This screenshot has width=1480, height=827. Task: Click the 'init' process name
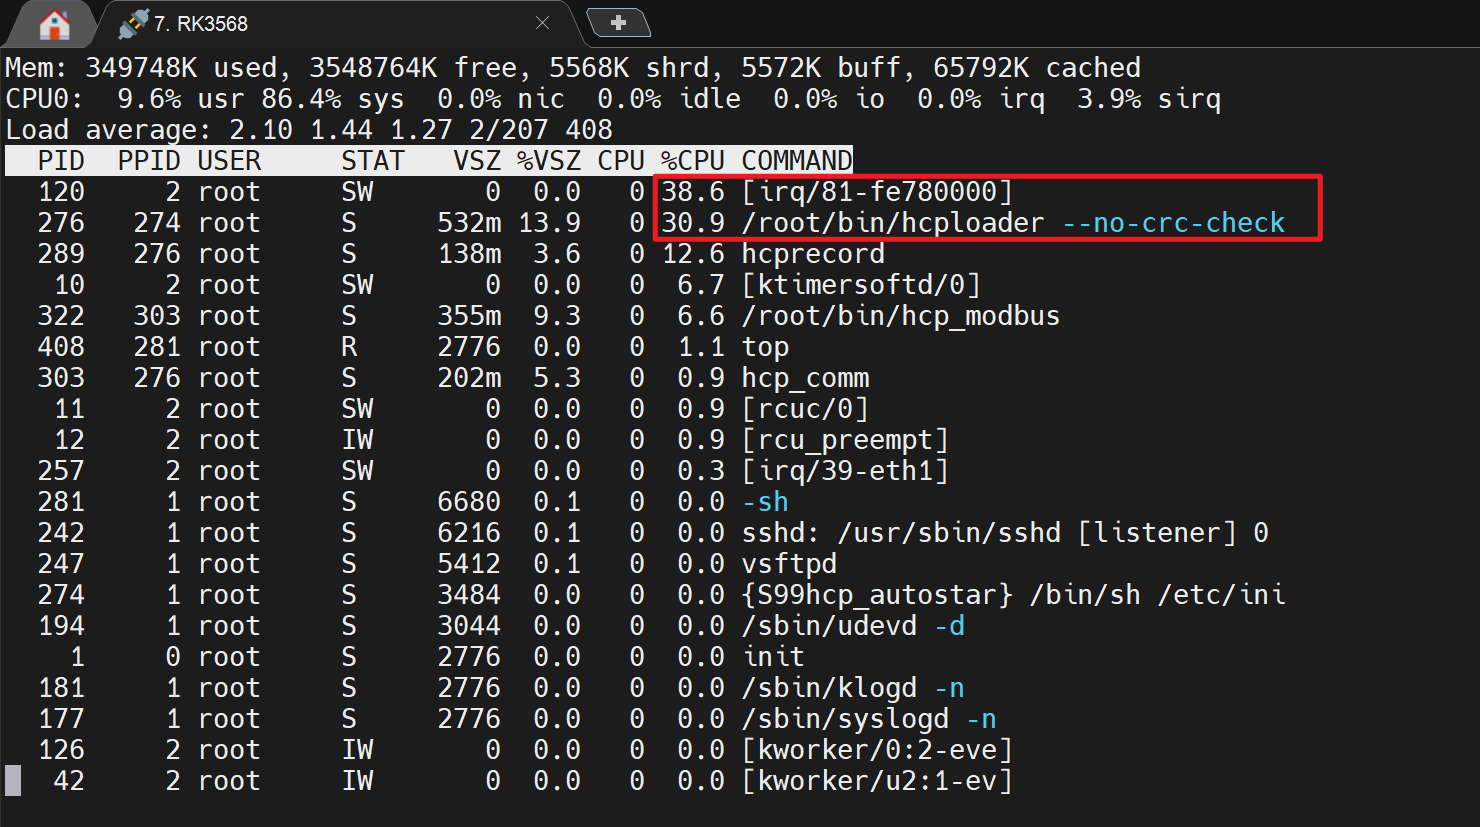point(773,657)
